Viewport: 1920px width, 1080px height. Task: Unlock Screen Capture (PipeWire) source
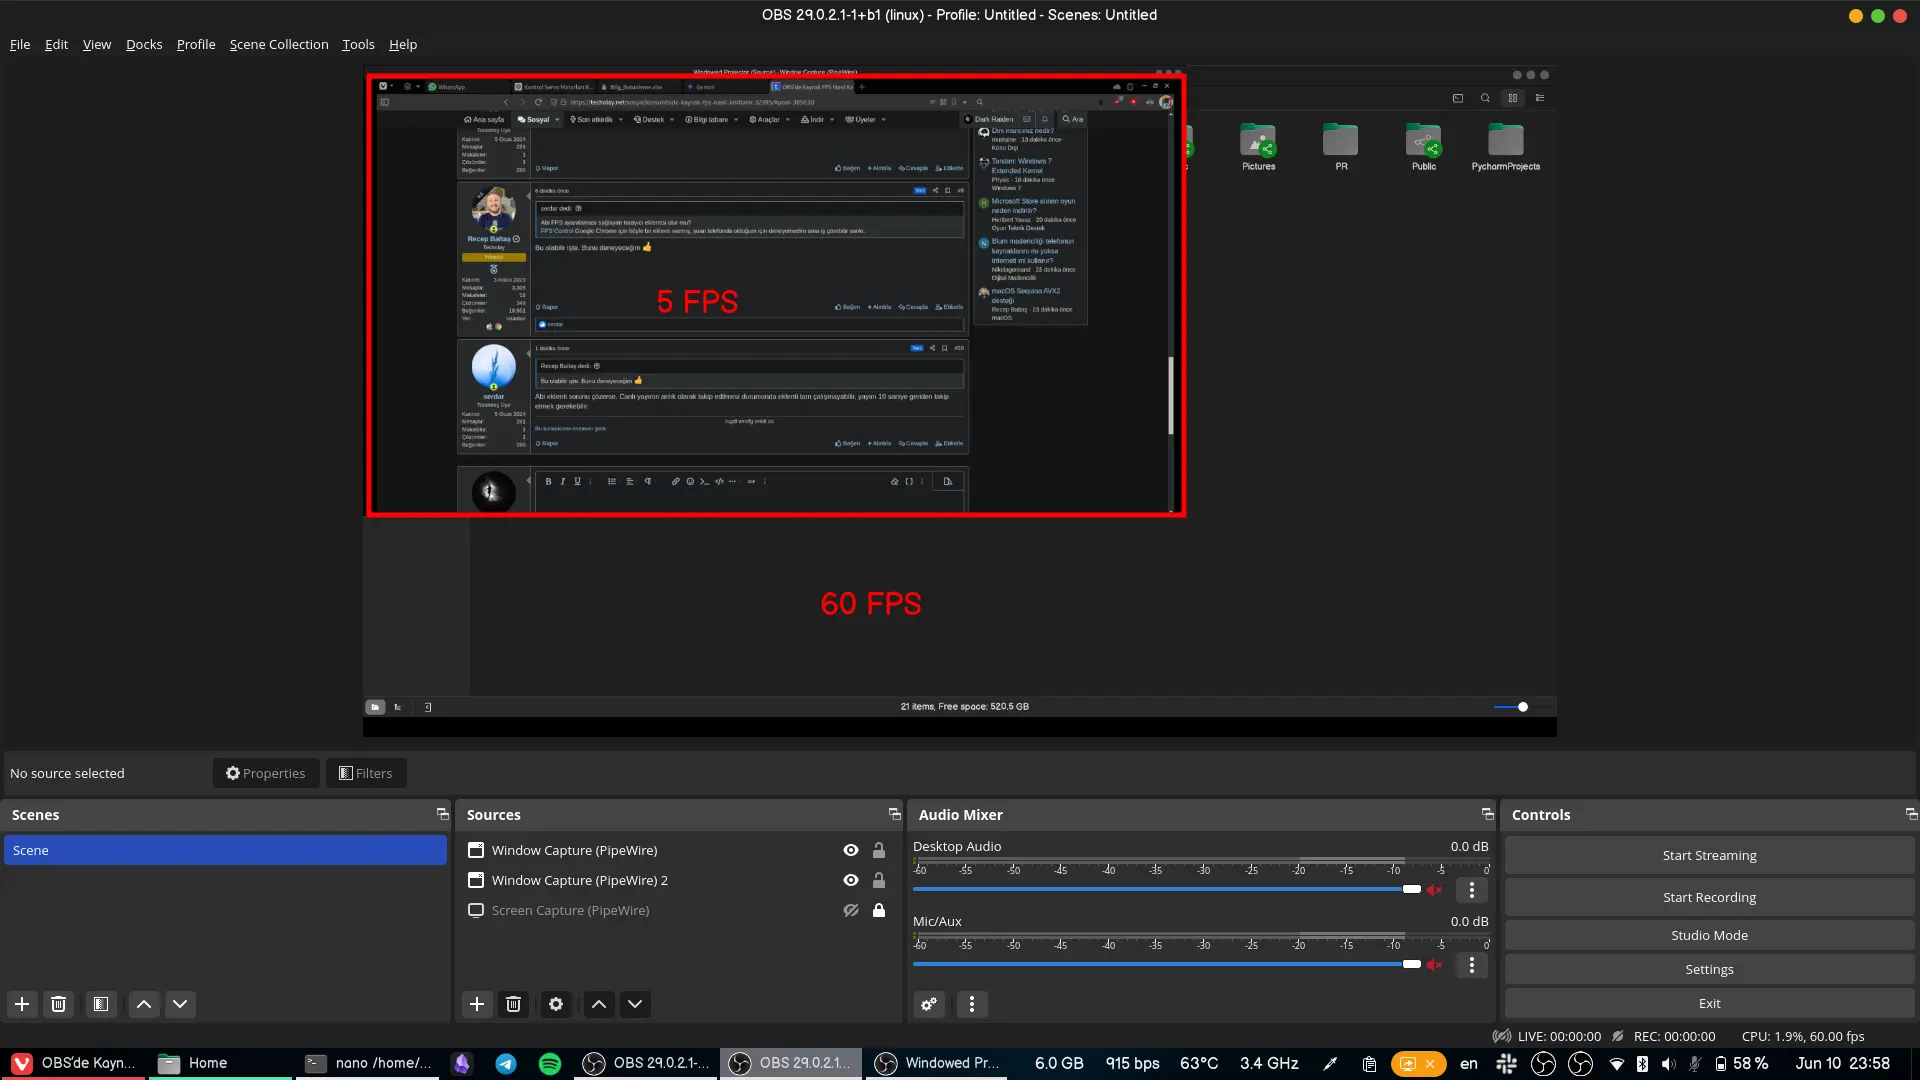[879, 910]
